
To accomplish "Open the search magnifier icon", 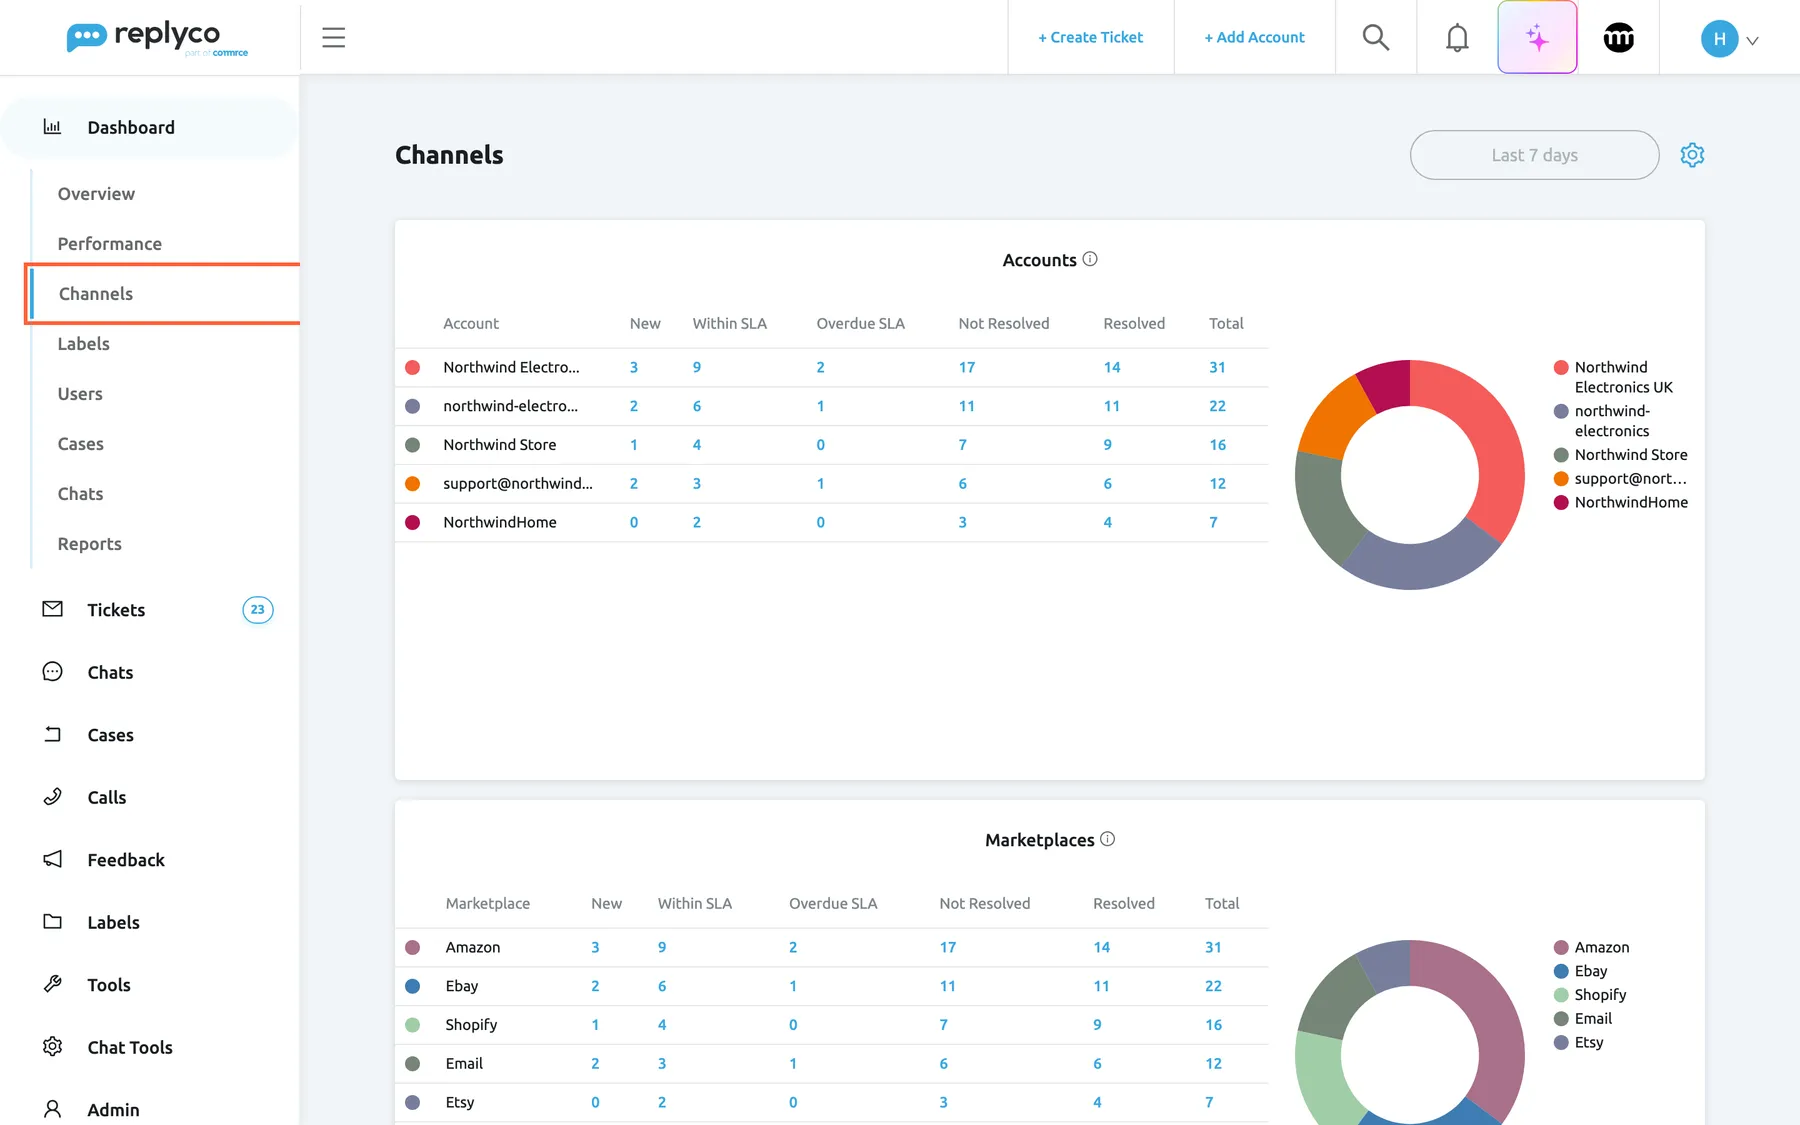I will [x=1376, y=38].
